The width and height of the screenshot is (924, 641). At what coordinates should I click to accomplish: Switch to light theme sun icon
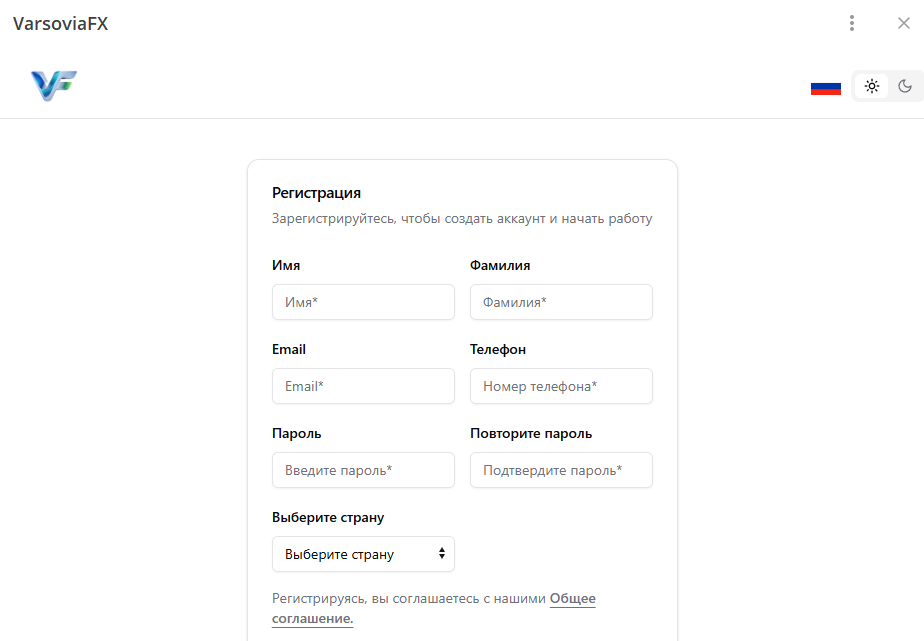pyautogui.click(x=872, y=86)
